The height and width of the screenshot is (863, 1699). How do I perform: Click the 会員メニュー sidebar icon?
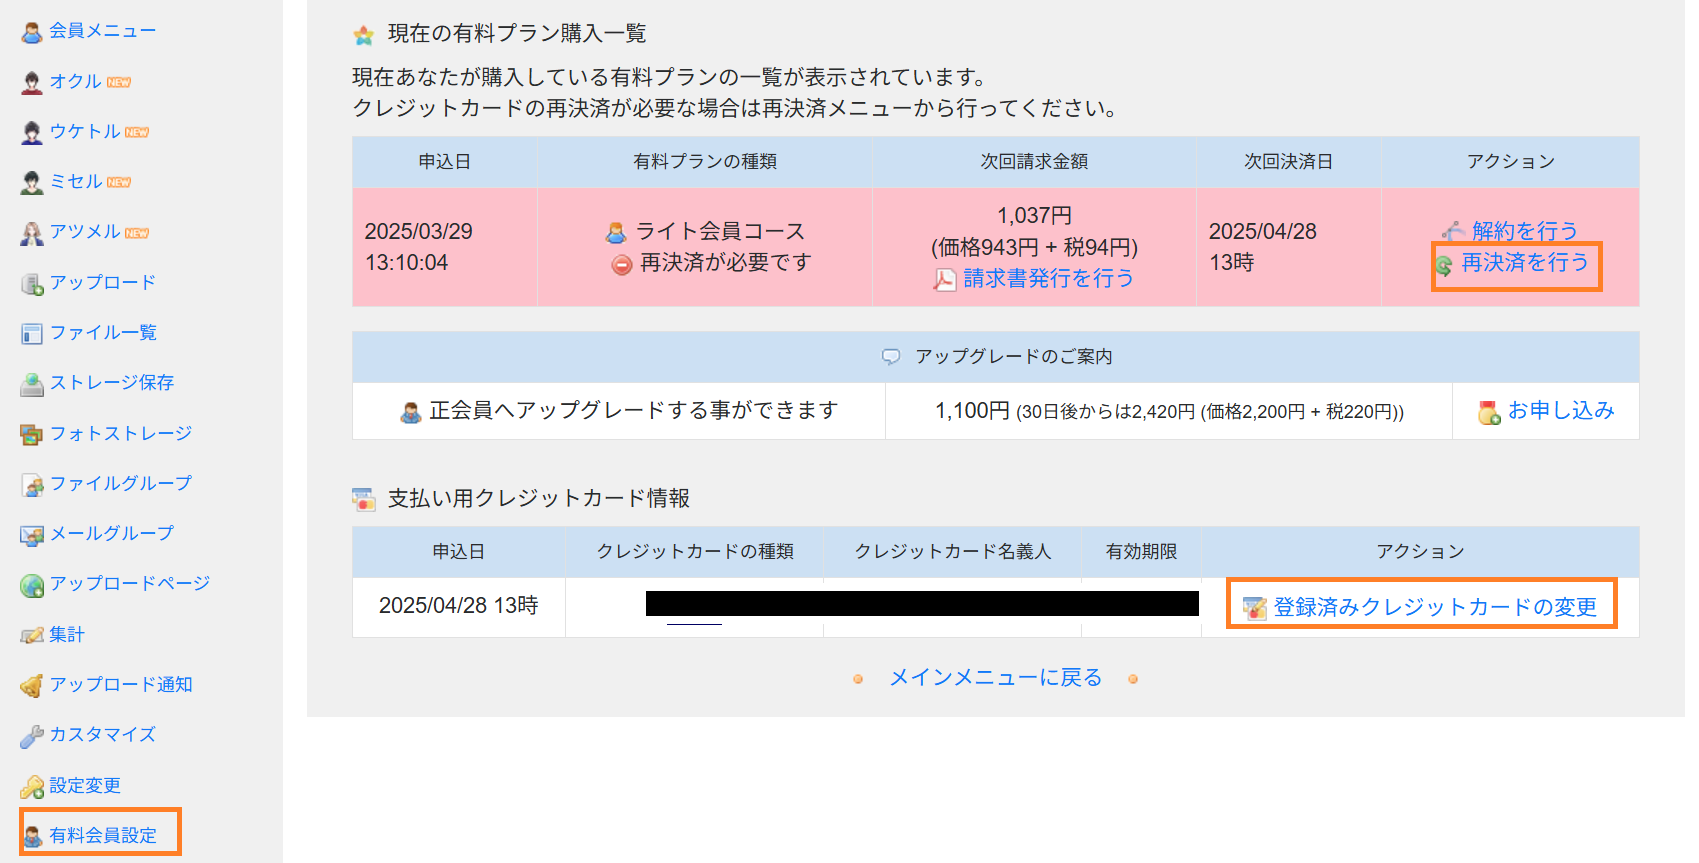coord(32,32)
